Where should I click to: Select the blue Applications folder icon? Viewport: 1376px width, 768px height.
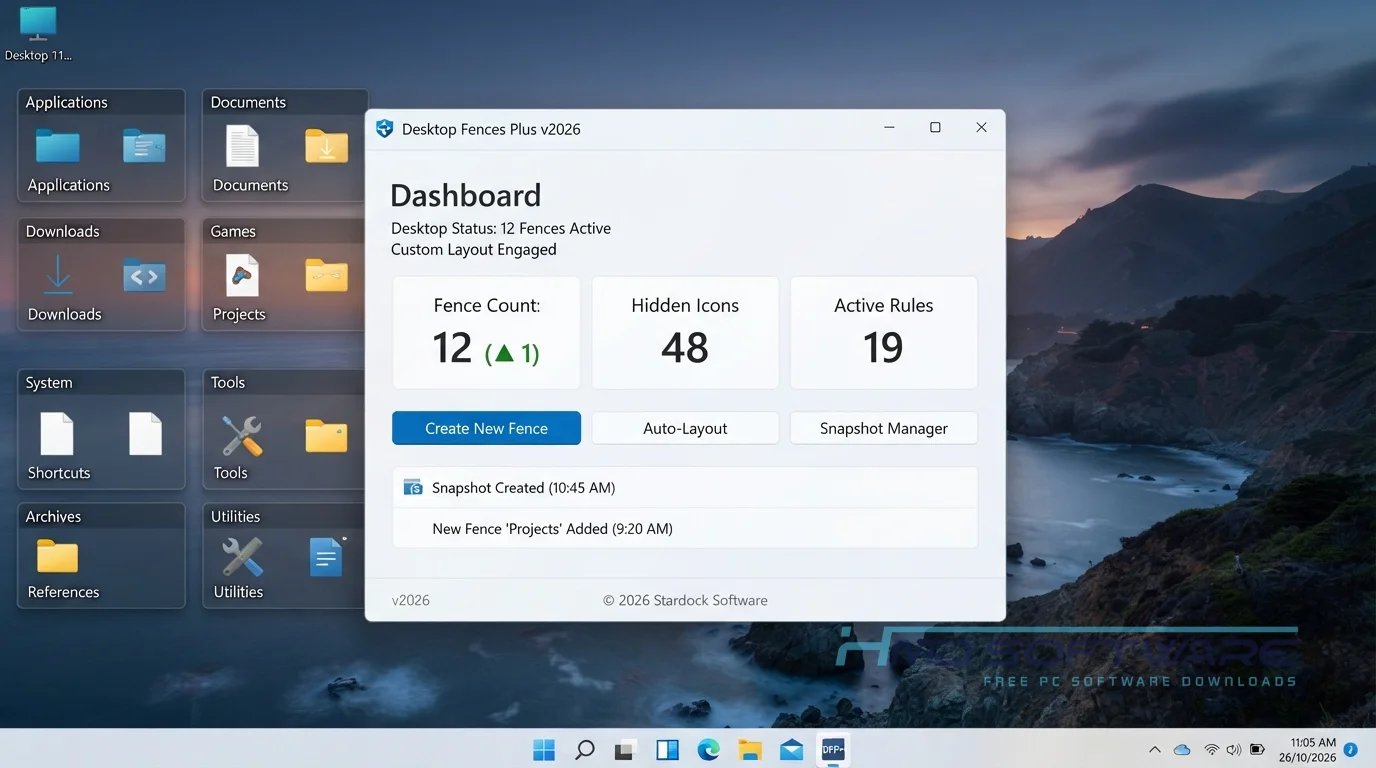click(x=57, y=146)
